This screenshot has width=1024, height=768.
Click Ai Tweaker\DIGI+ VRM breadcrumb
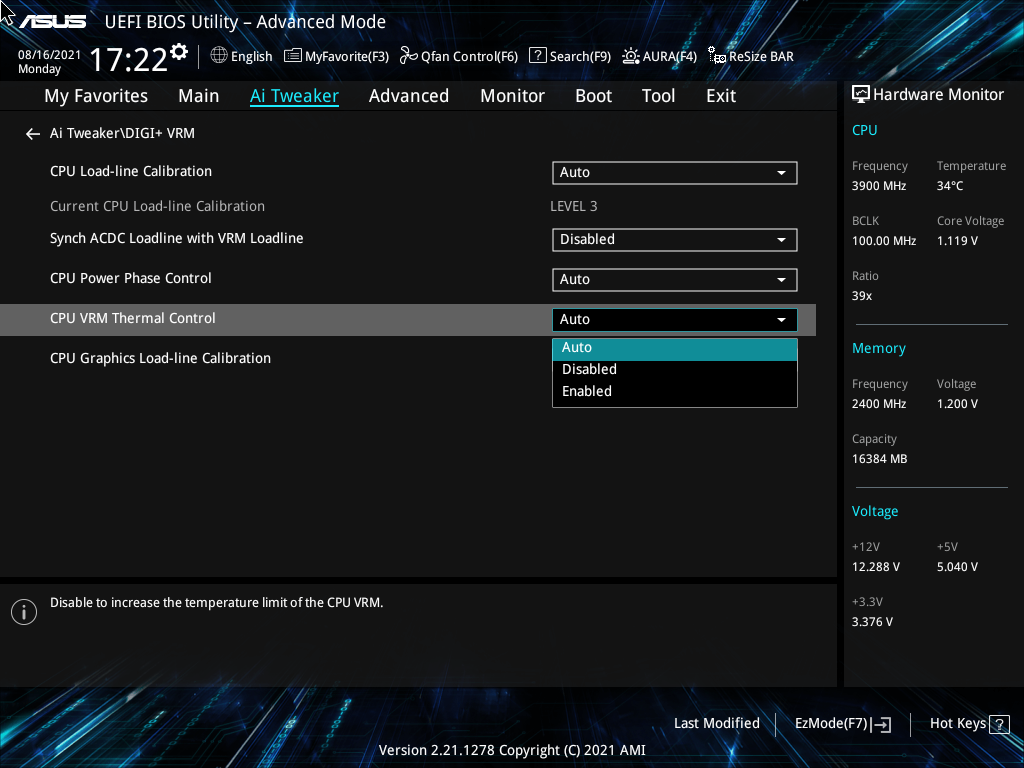122,133
